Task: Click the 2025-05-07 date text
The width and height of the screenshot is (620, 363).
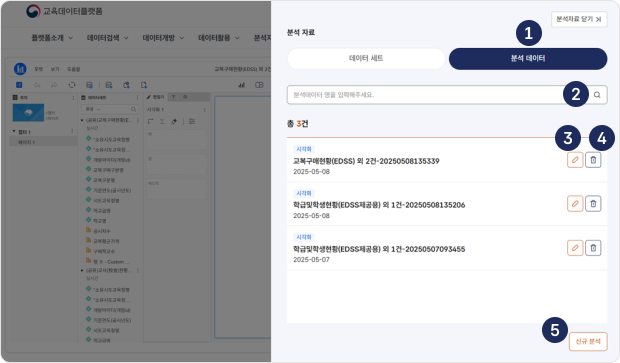Action: click(311, 259)
